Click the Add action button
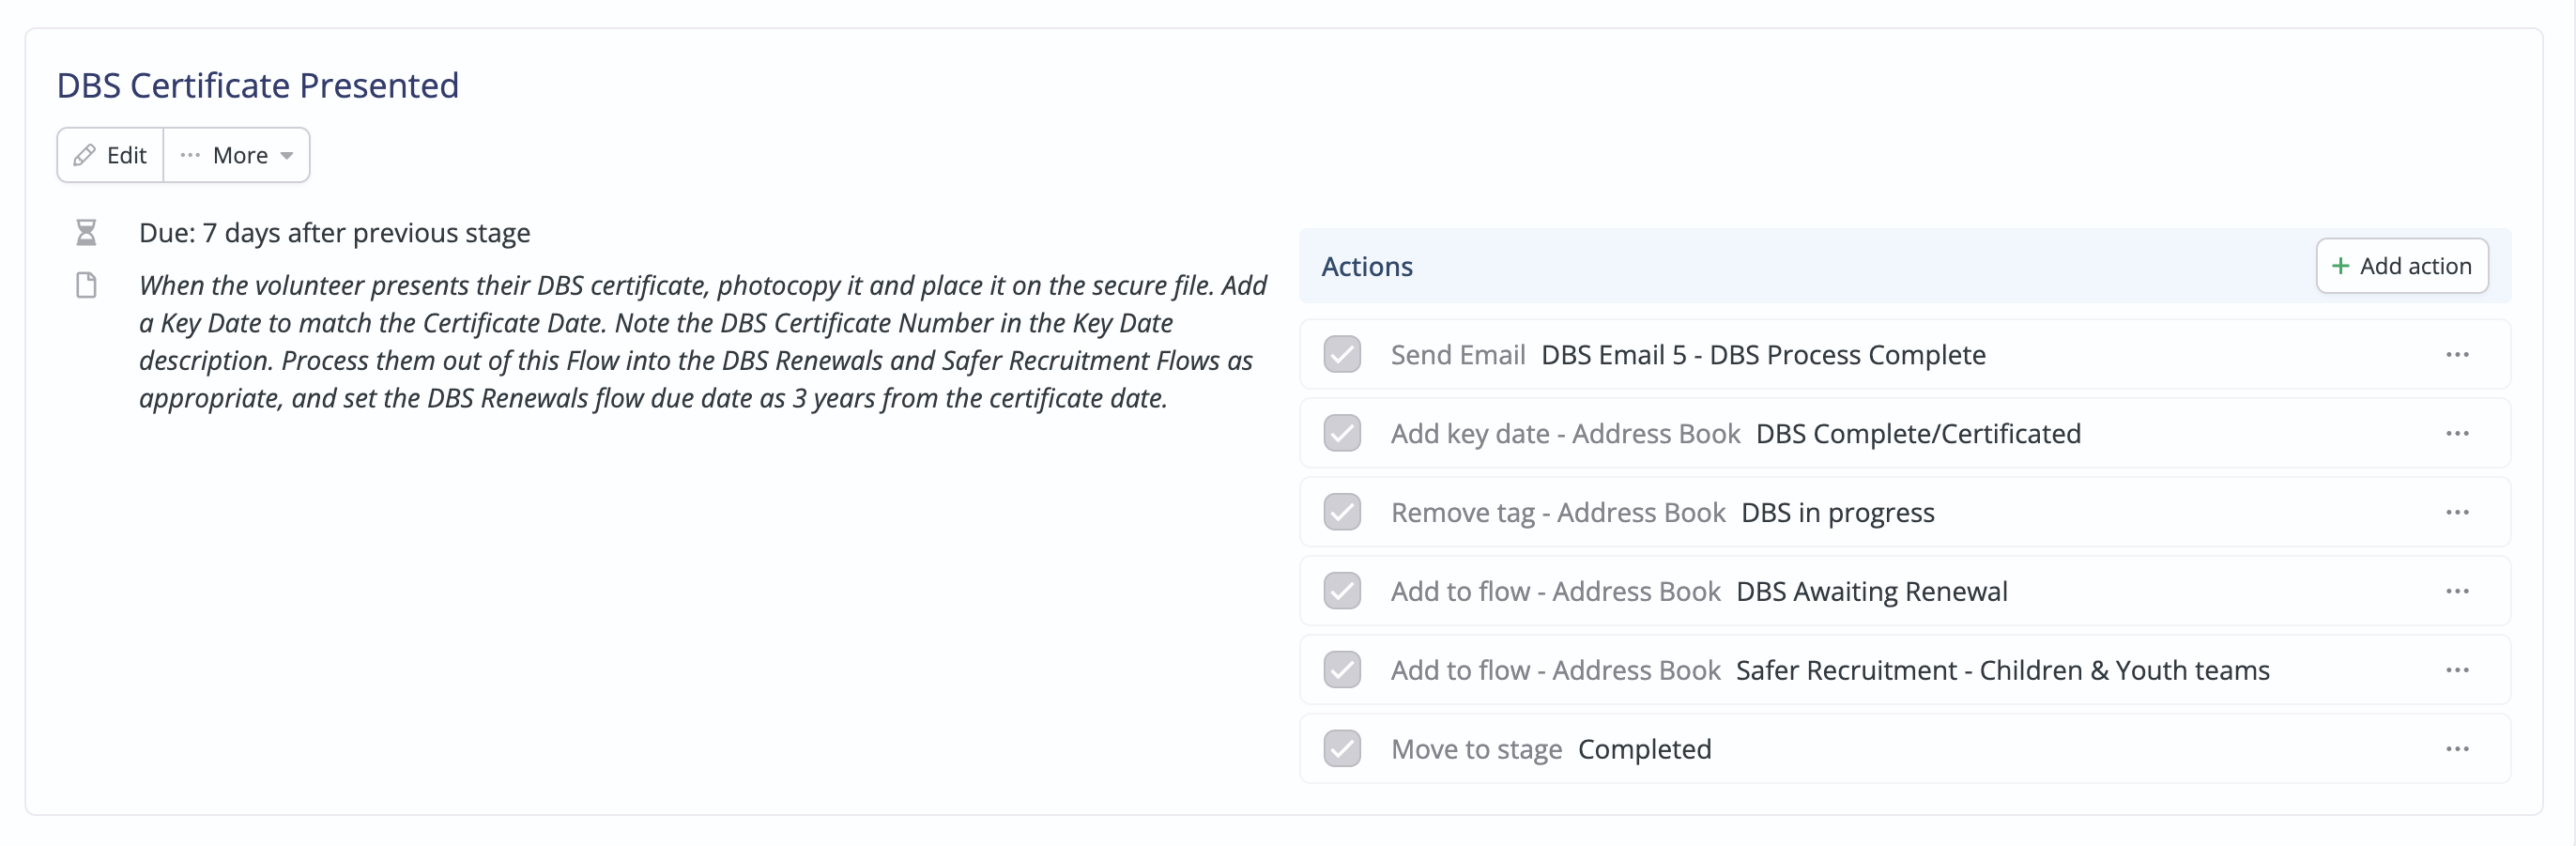Screen dimensions: 2576x846 [2402, 266]
